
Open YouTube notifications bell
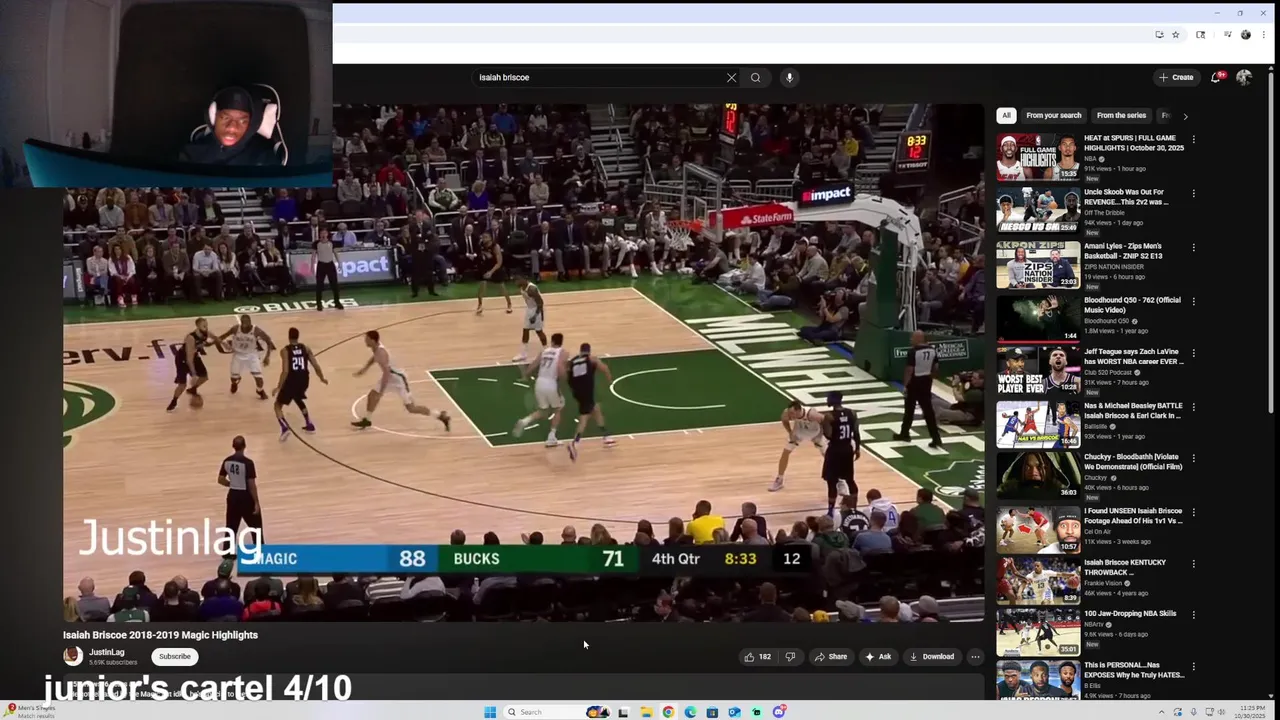[x=1216, y=77]
